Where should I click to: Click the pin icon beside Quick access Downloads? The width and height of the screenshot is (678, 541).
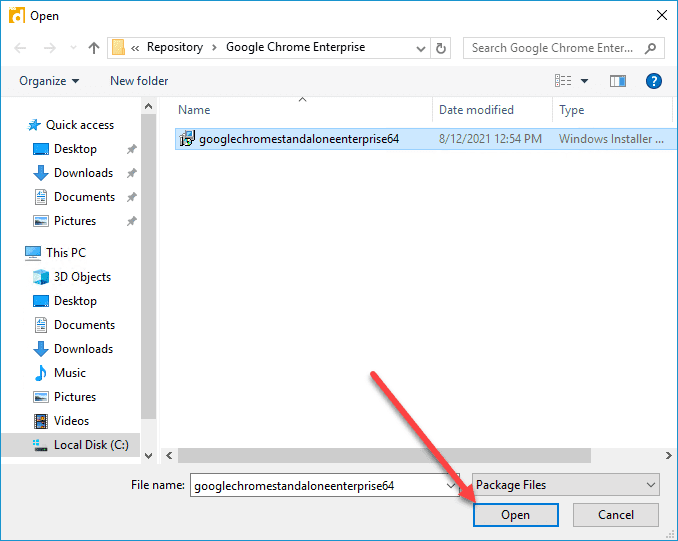[x=131, y=173]
